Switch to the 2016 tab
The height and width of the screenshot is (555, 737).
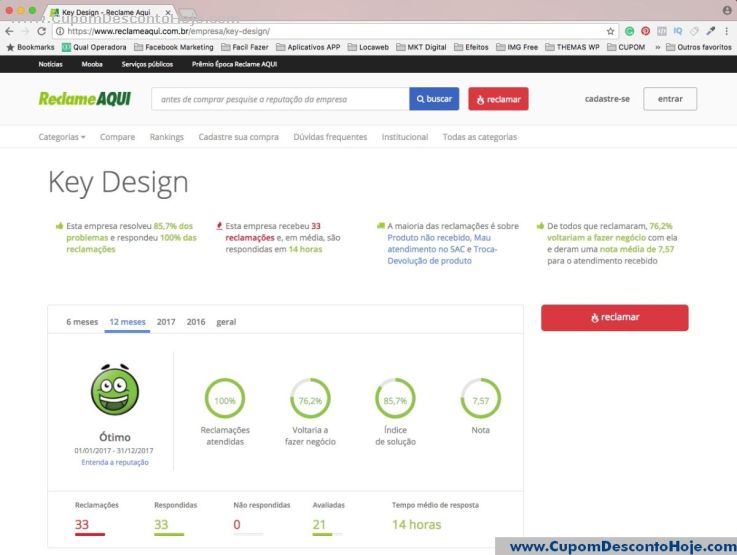coord(196,322)
